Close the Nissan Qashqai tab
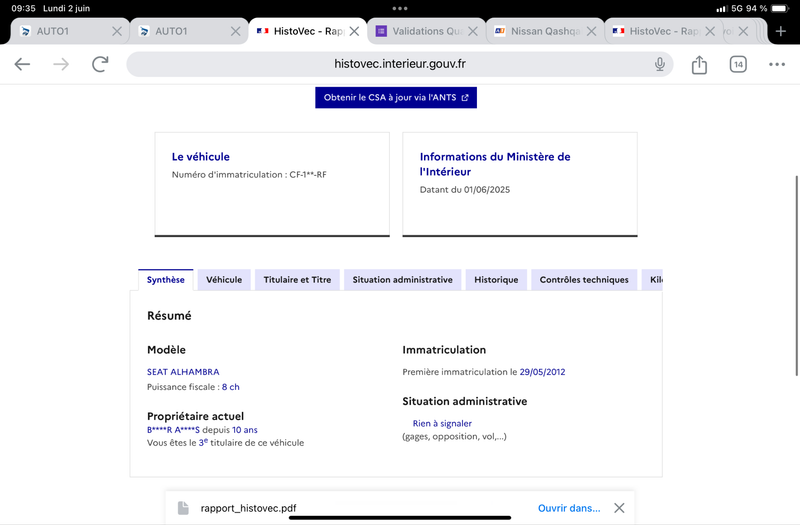 coord(591,31)
